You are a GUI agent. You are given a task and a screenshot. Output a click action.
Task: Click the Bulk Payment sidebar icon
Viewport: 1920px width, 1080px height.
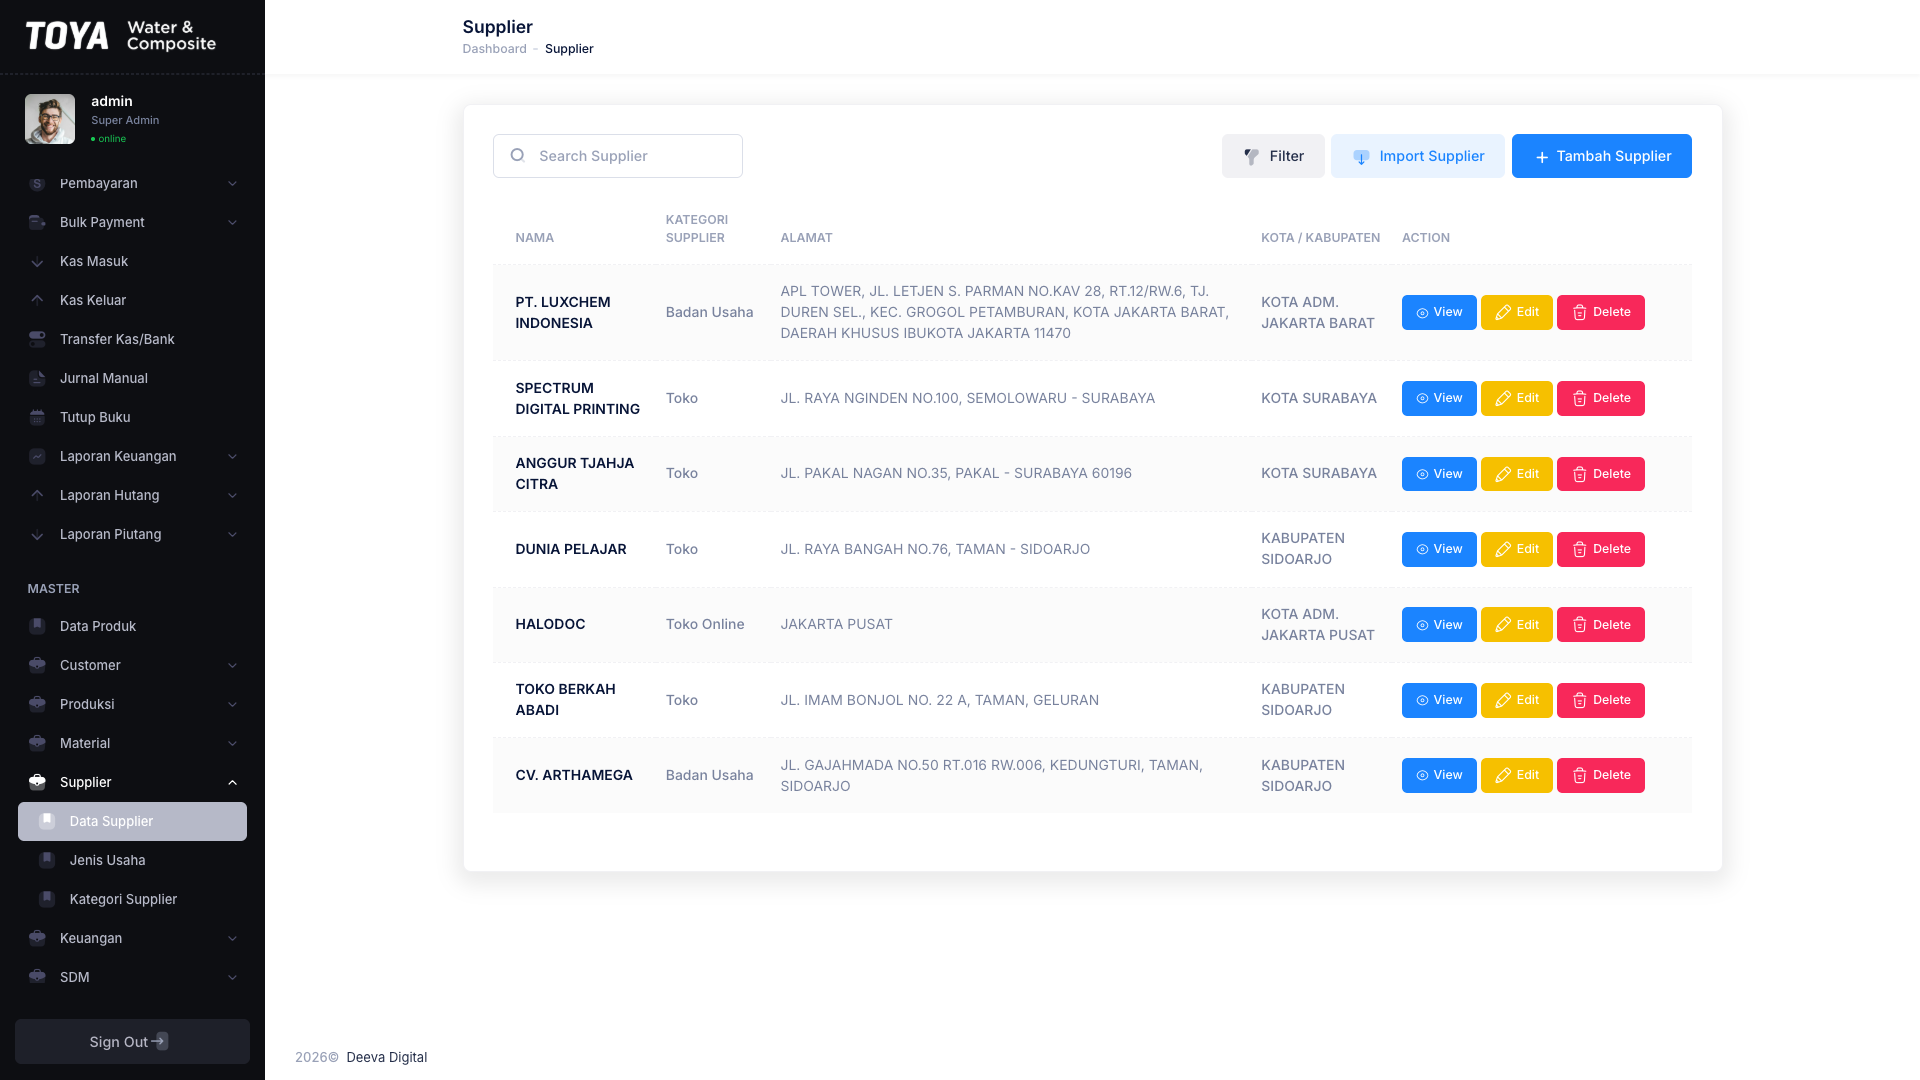(37, 222)
